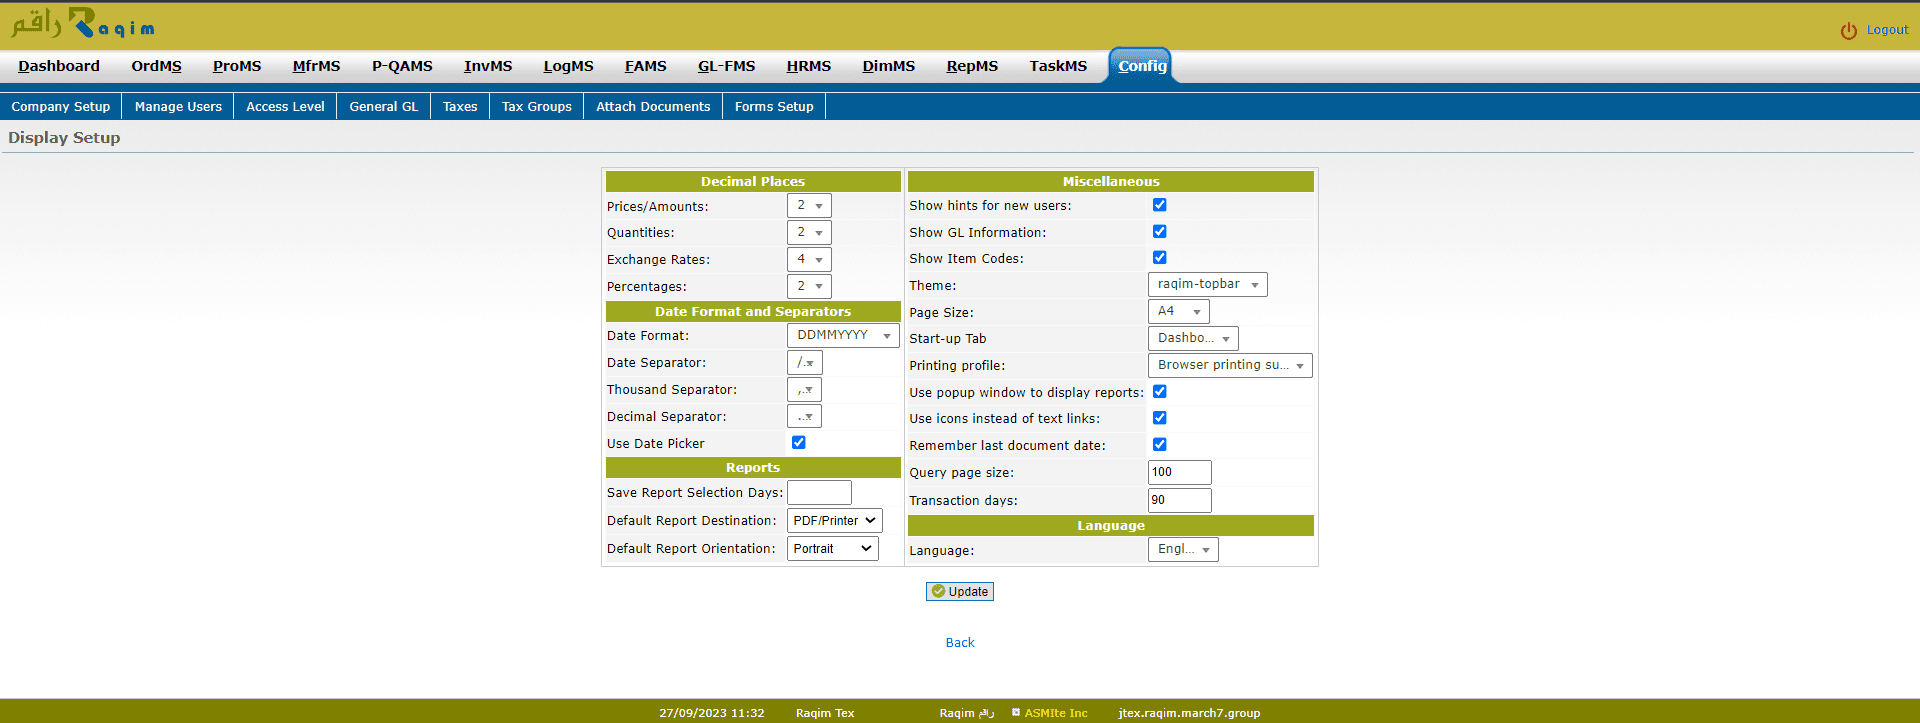Open Attach Documents submenu item

click(x=653, y=107)
